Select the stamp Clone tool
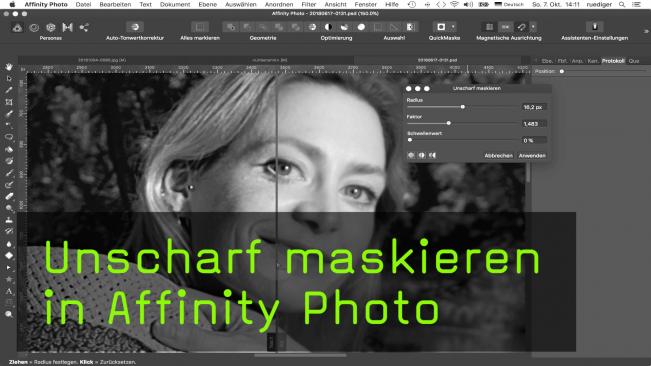The height and width of the screenshot is (366, 651). pyautogui.click(x=9, y=220)
